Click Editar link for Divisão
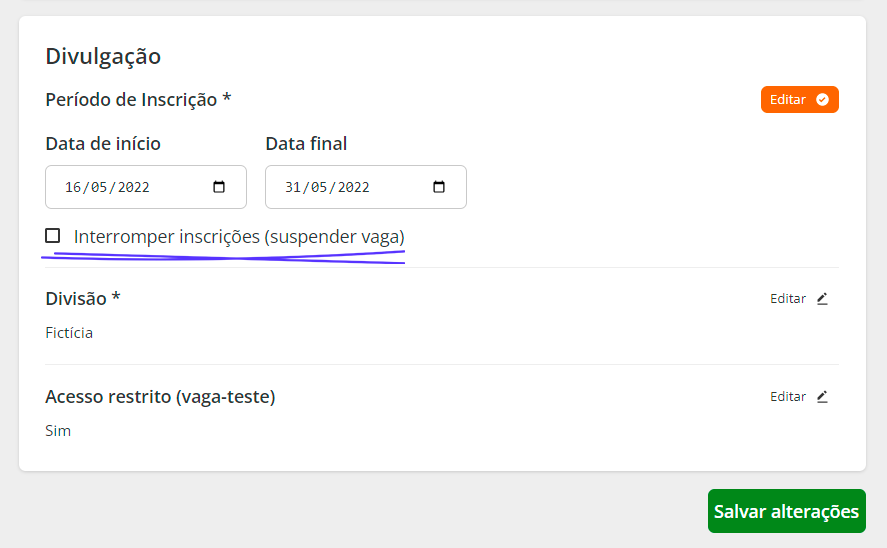This screenshot has height=548, width=887. pos(787,299)
